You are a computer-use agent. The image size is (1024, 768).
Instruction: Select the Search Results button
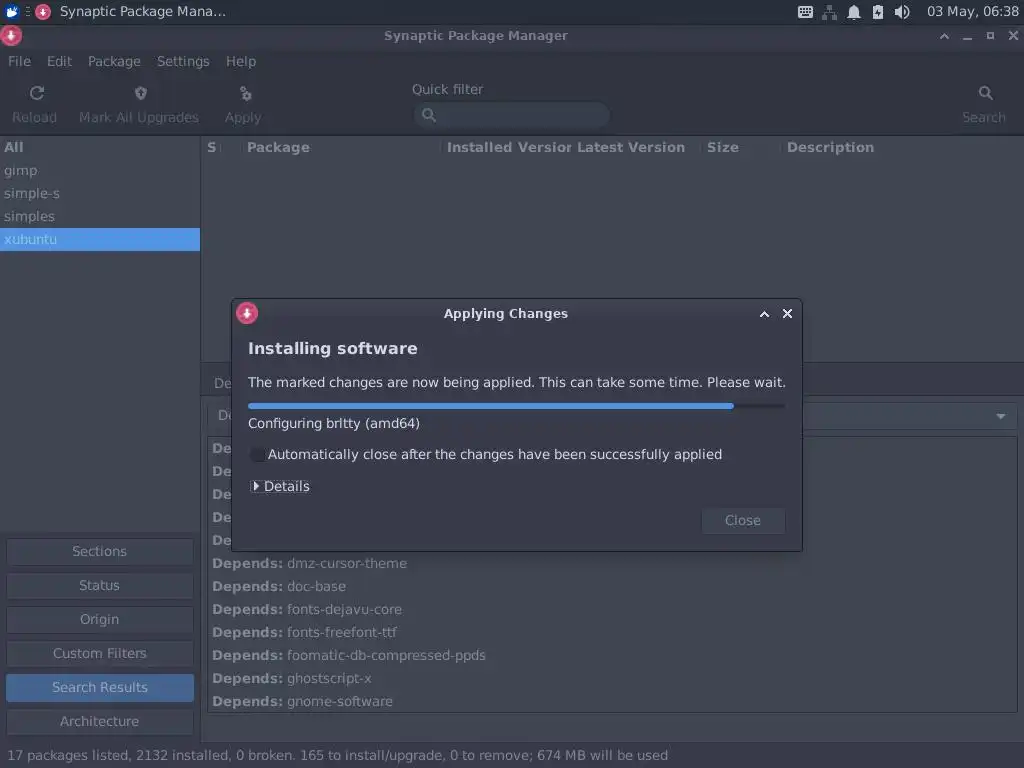pos(100,688)
